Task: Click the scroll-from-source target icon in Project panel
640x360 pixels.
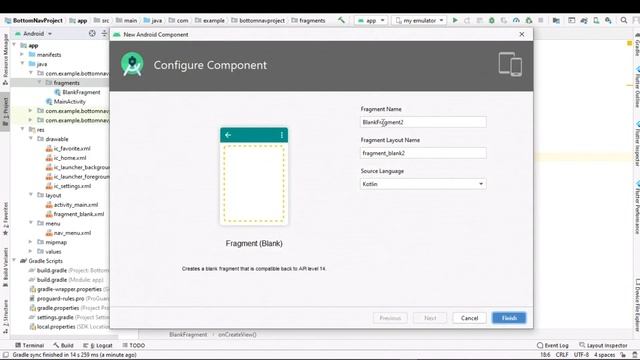Action: click(92, 33)
